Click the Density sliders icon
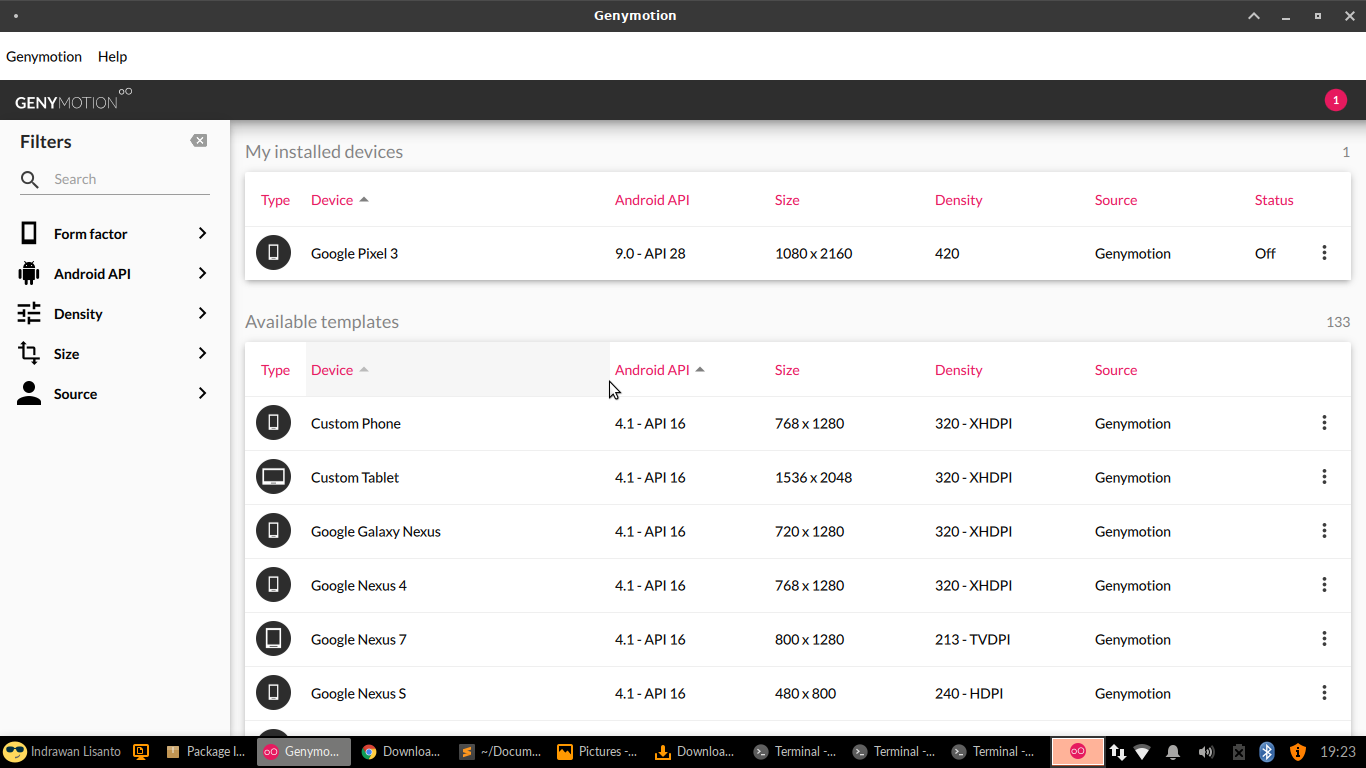This screenshot has height=768, width=1366. click(29, 313)
